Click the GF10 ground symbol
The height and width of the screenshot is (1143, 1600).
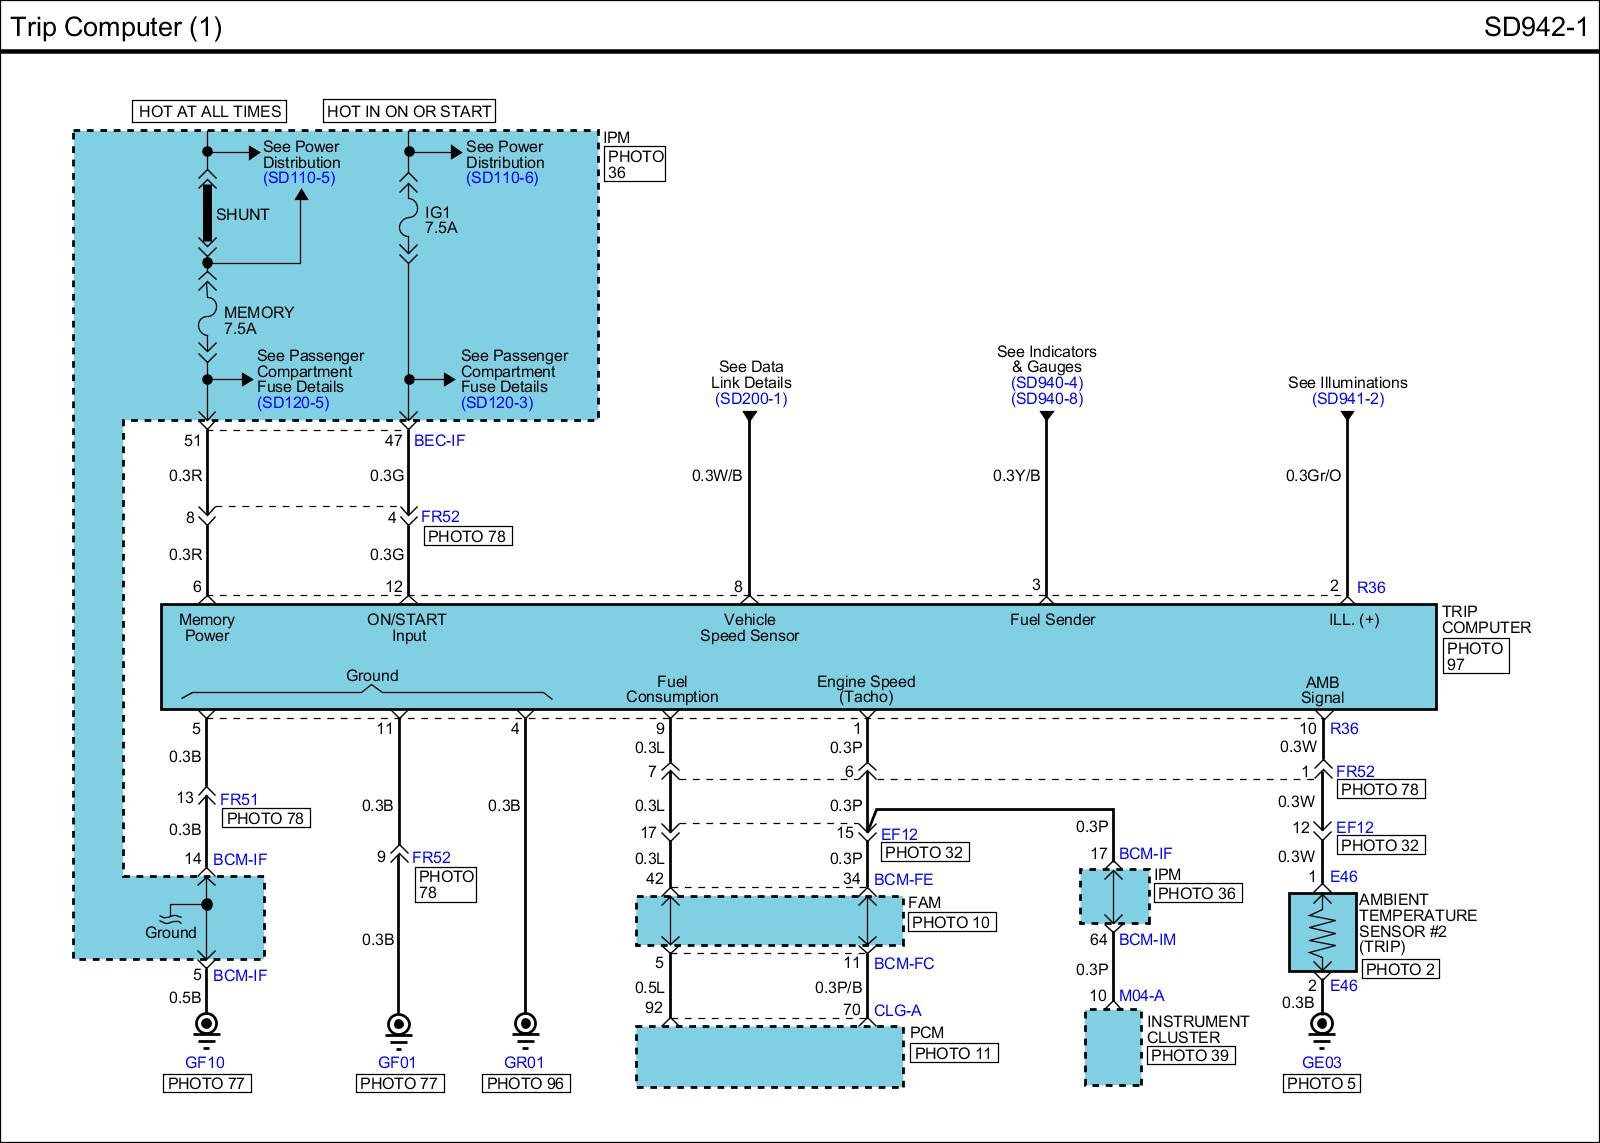click(207, 1026)
